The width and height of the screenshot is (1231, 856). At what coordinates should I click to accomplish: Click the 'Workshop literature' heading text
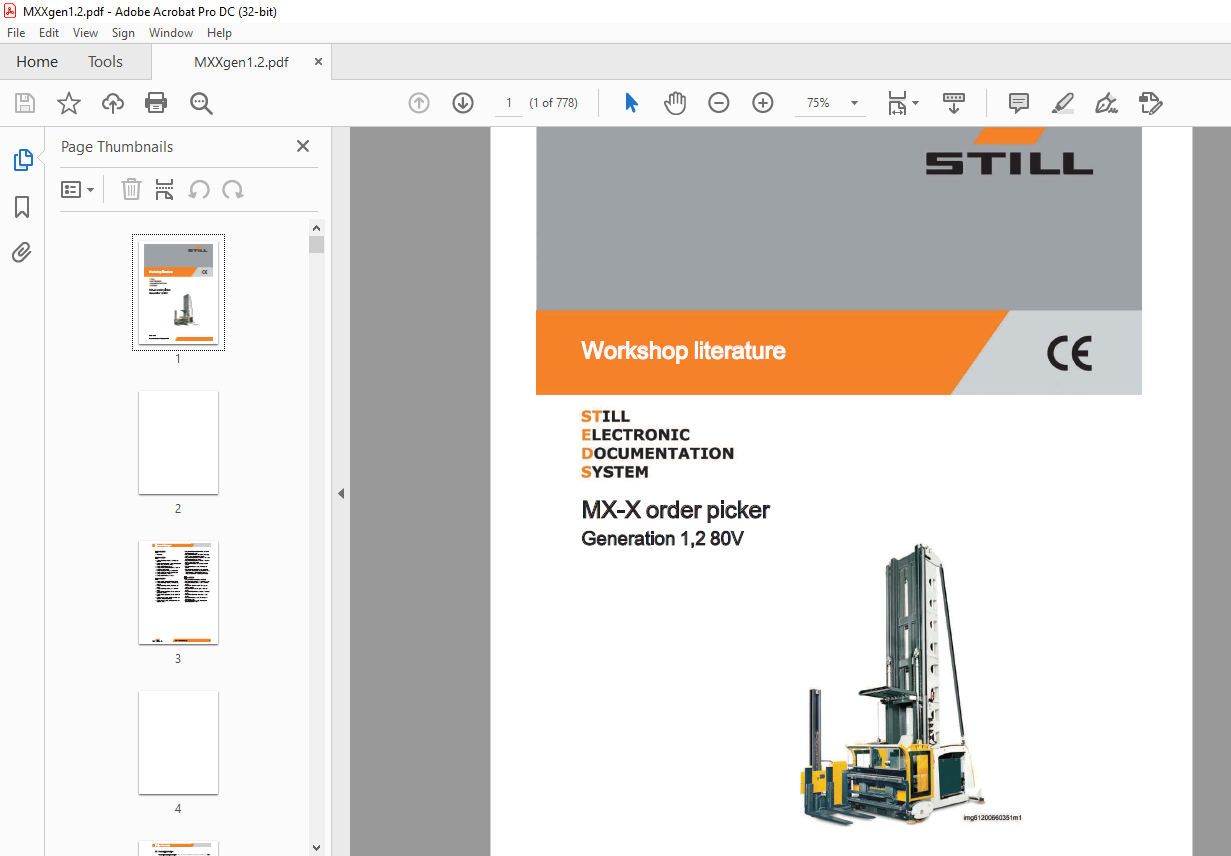tap(683, 351)
